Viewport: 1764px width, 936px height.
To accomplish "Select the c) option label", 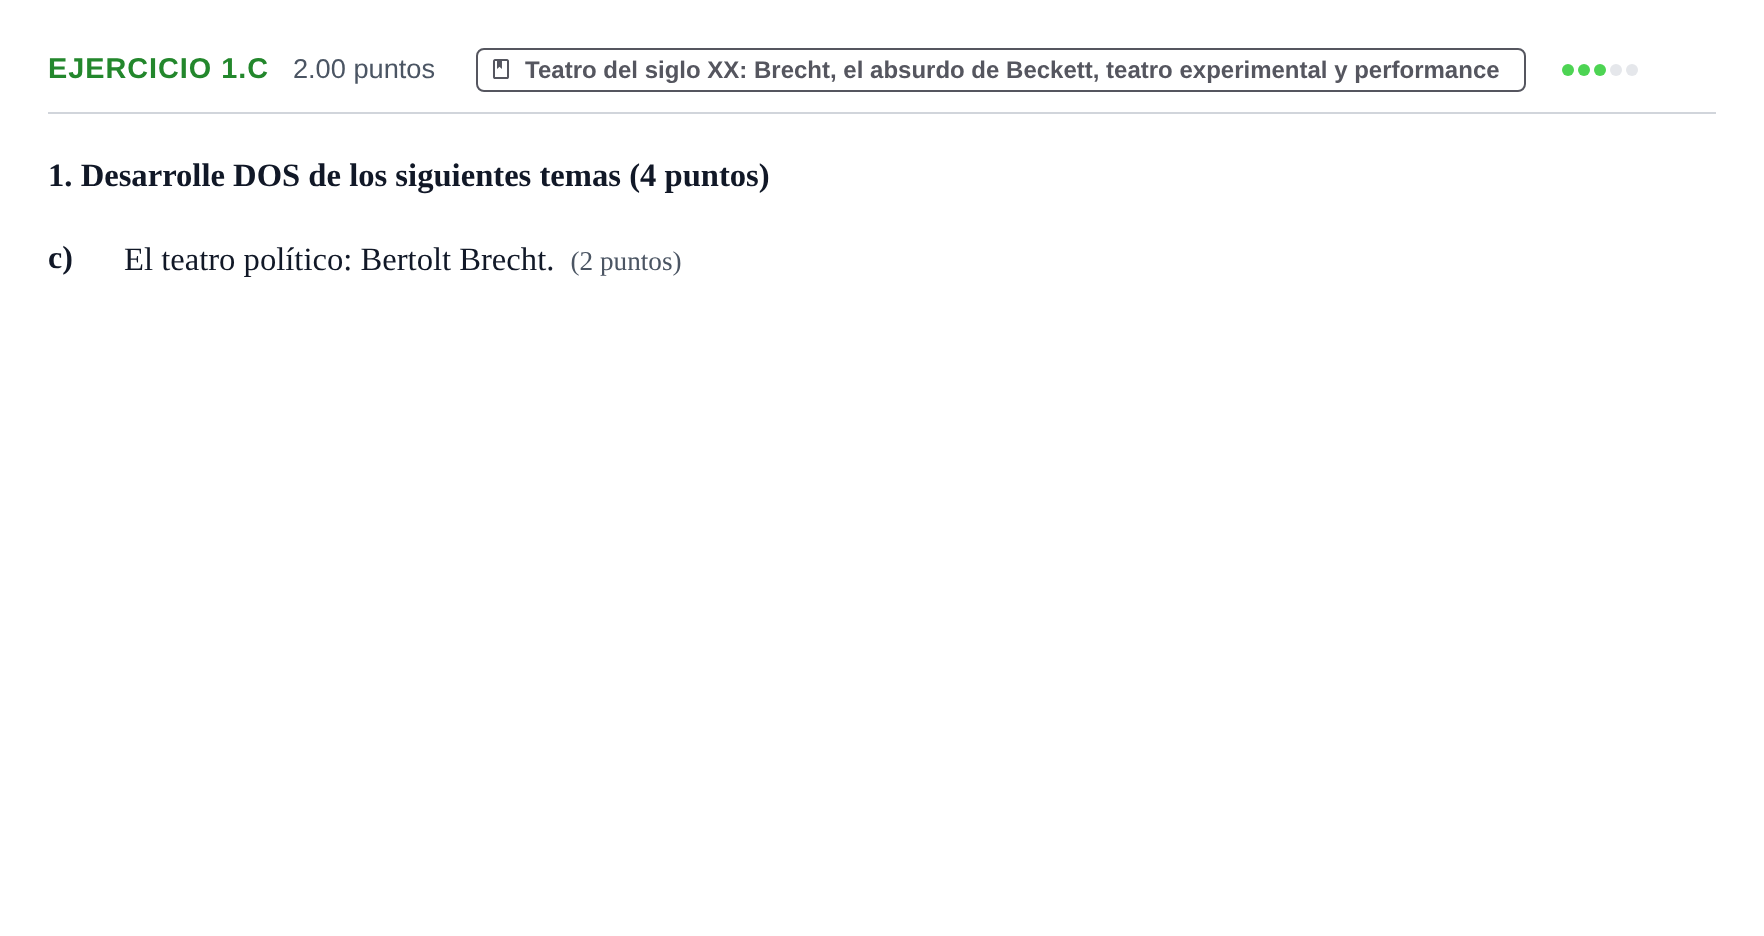I will click(60, 258).
